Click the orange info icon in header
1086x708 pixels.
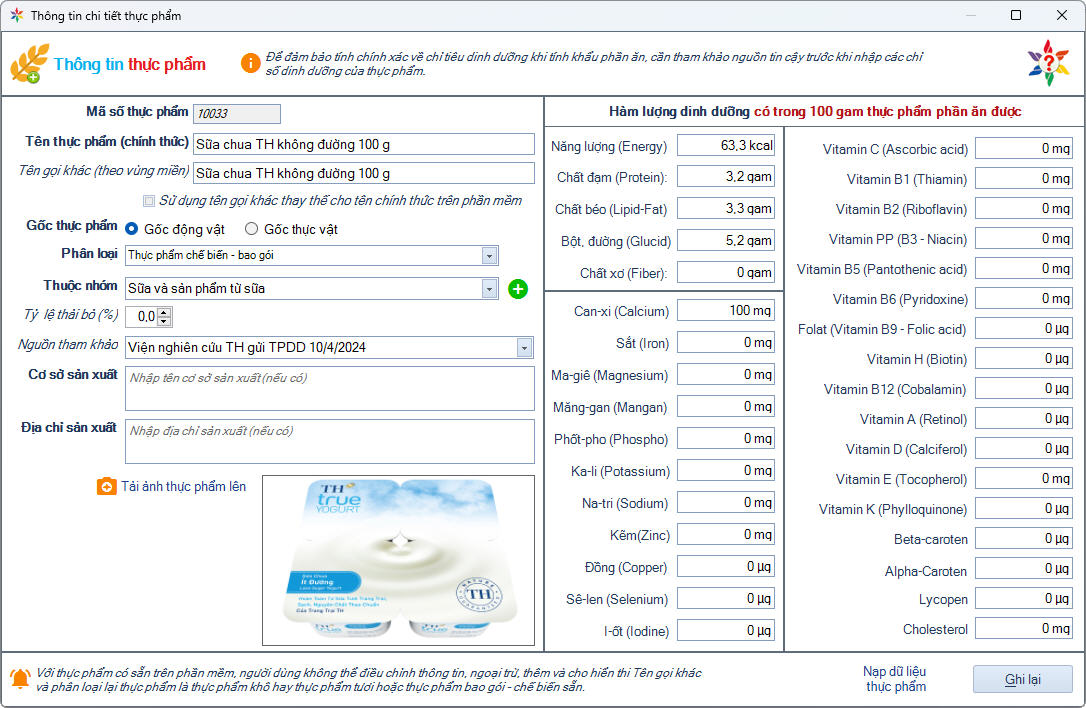point(250,63)
